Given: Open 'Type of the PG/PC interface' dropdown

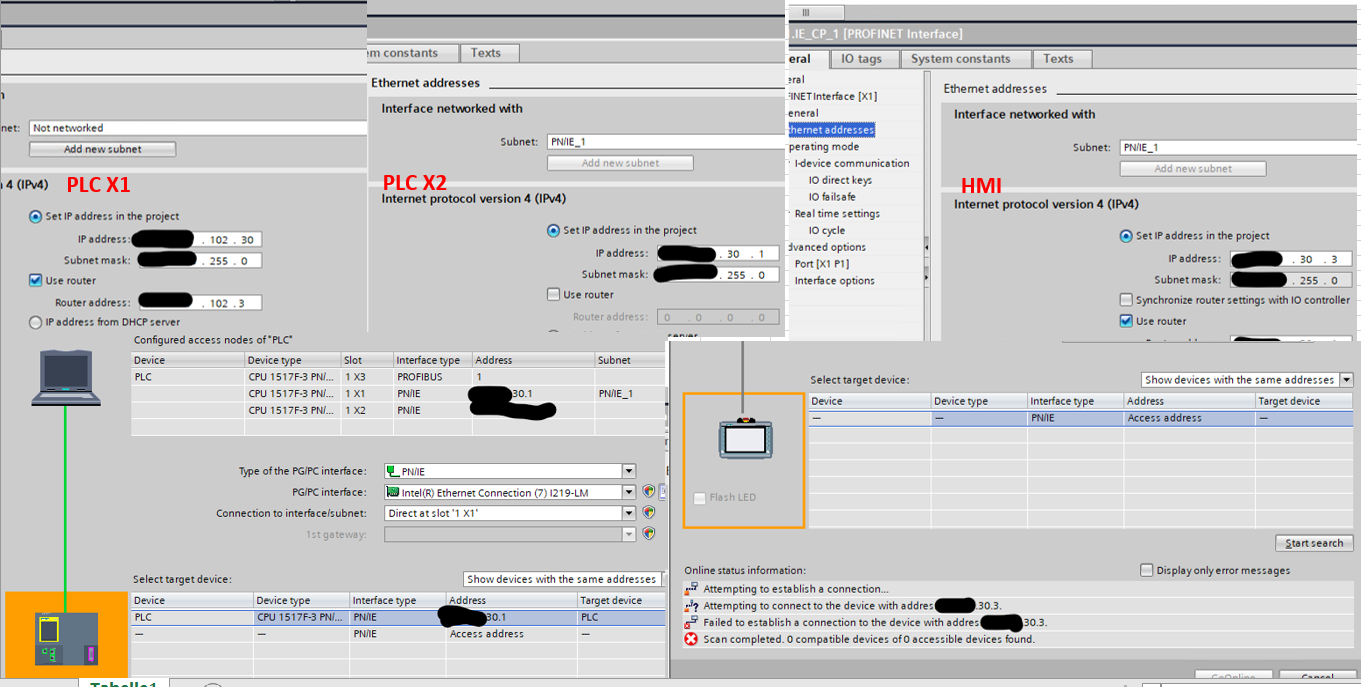Looking at the screenshot, I should click(x=629, y=471).
